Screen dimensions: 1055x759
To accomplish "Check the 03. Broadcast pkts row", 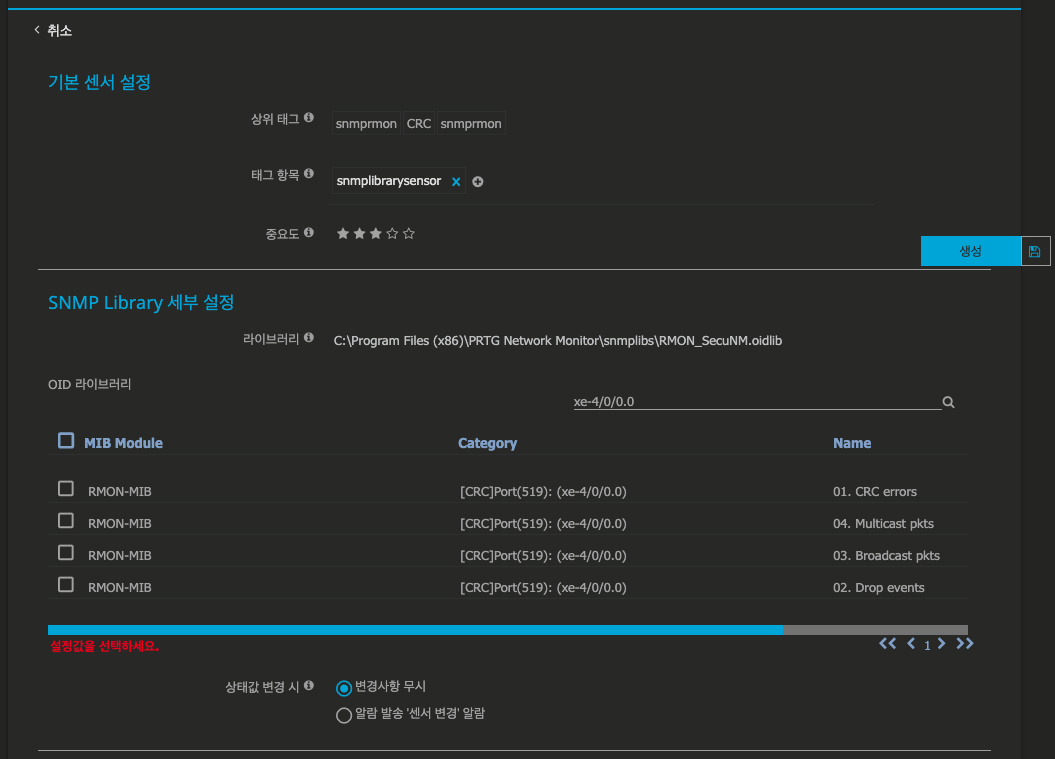I will [66, 552].
